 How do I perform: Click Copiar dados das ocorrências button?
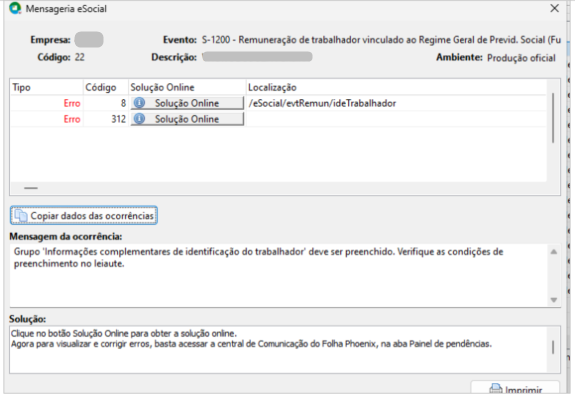click(84, 215)
